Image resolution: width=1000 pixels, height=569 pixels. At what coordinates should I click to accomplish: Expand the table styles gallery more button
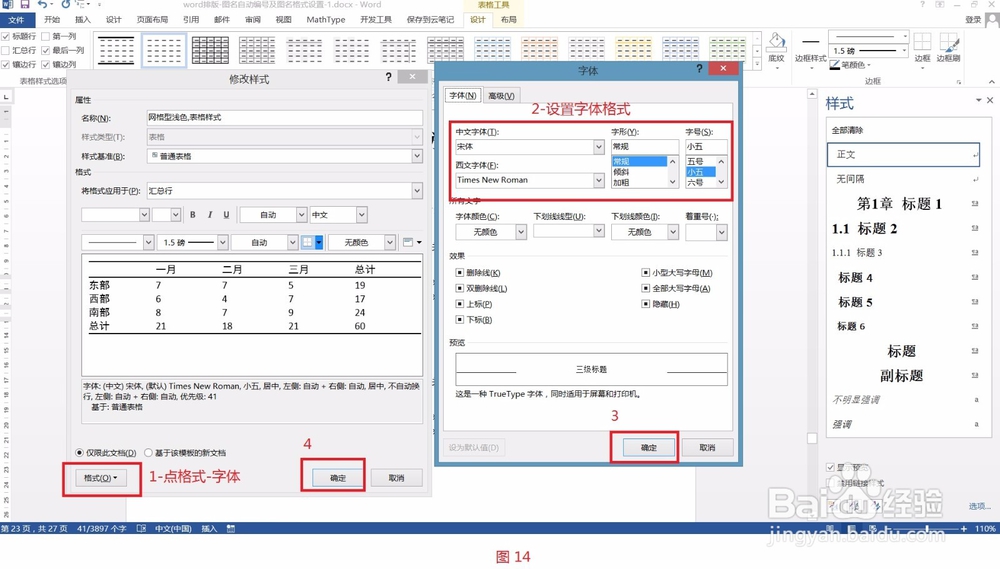click(x=757, y=64)
